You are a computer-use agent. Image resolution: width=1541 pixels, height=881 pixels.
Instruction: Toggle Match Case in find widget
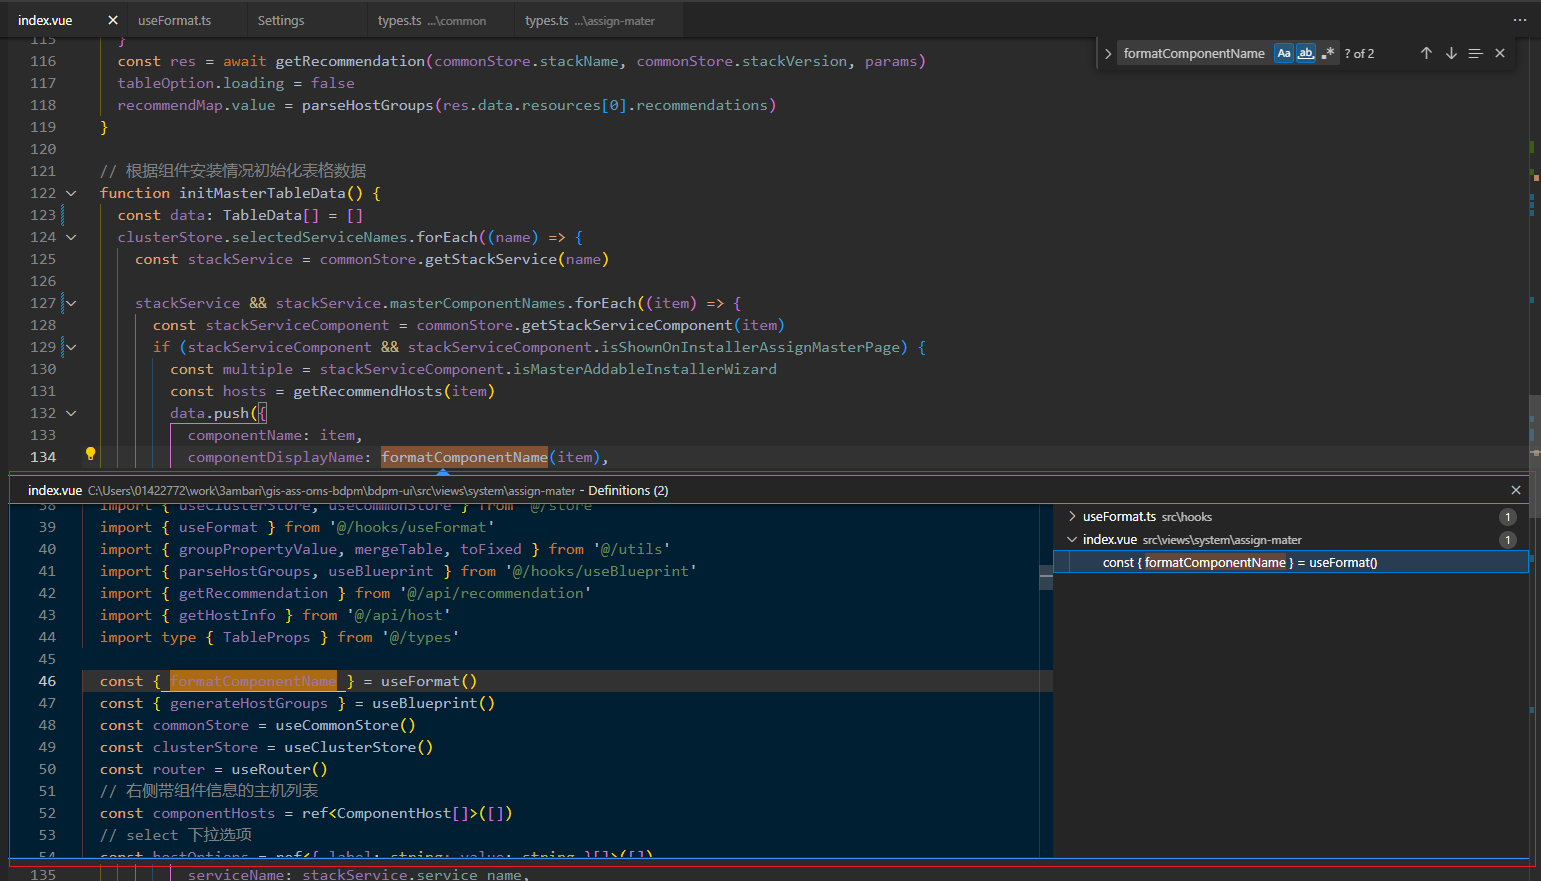(1284, 53)
